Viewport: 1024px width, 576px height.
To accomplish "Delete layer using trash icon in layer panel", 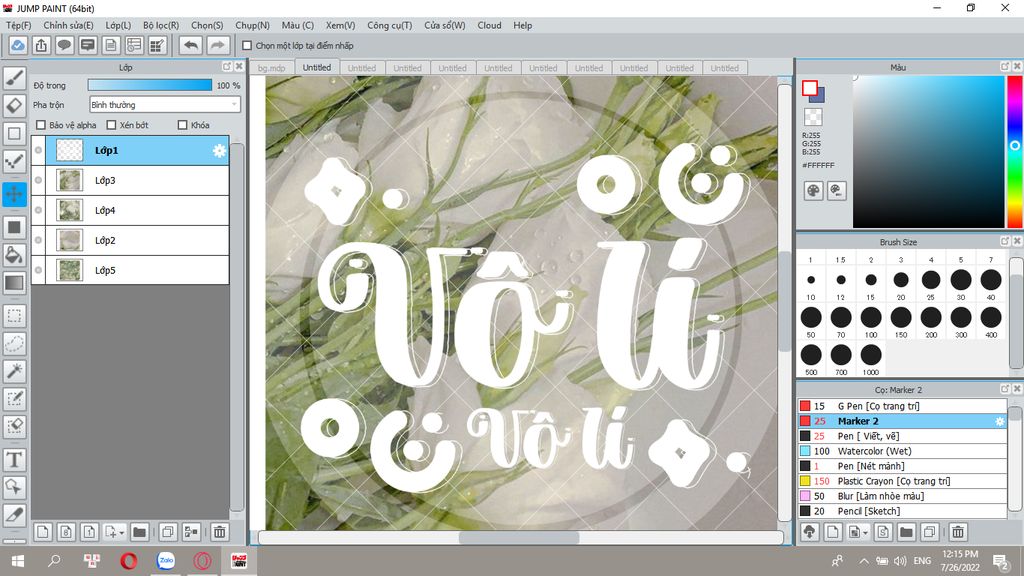I will tap(220, 532).
